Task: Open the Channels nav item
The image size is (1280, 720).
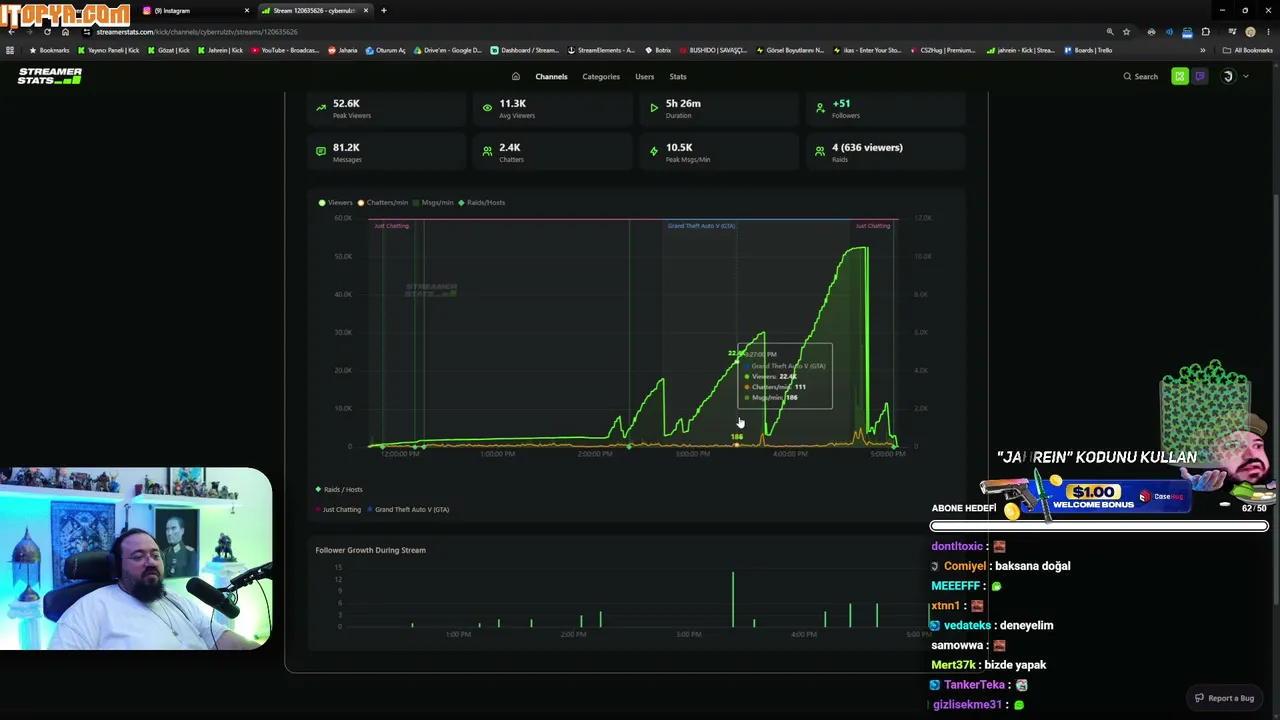Action: tap(551, 77)
